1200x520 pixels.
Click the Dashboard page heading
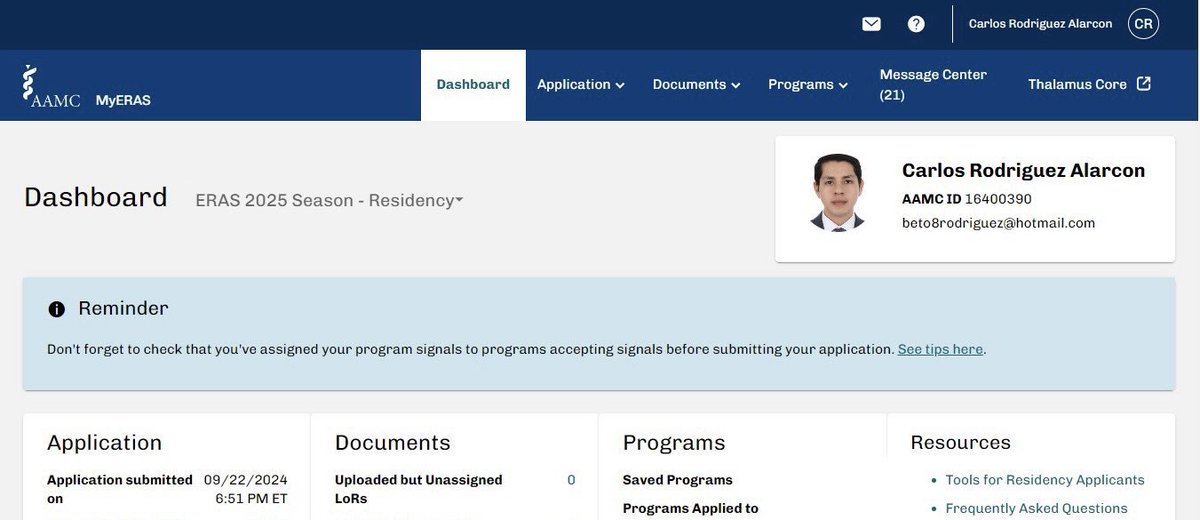tap(96, 197)
